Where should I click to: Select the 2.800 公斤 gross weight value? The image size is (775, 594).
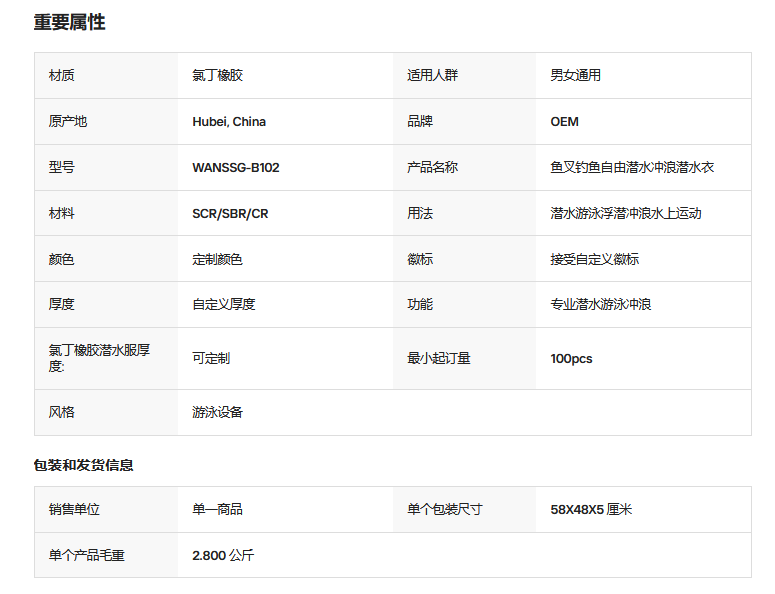point(223,555)
